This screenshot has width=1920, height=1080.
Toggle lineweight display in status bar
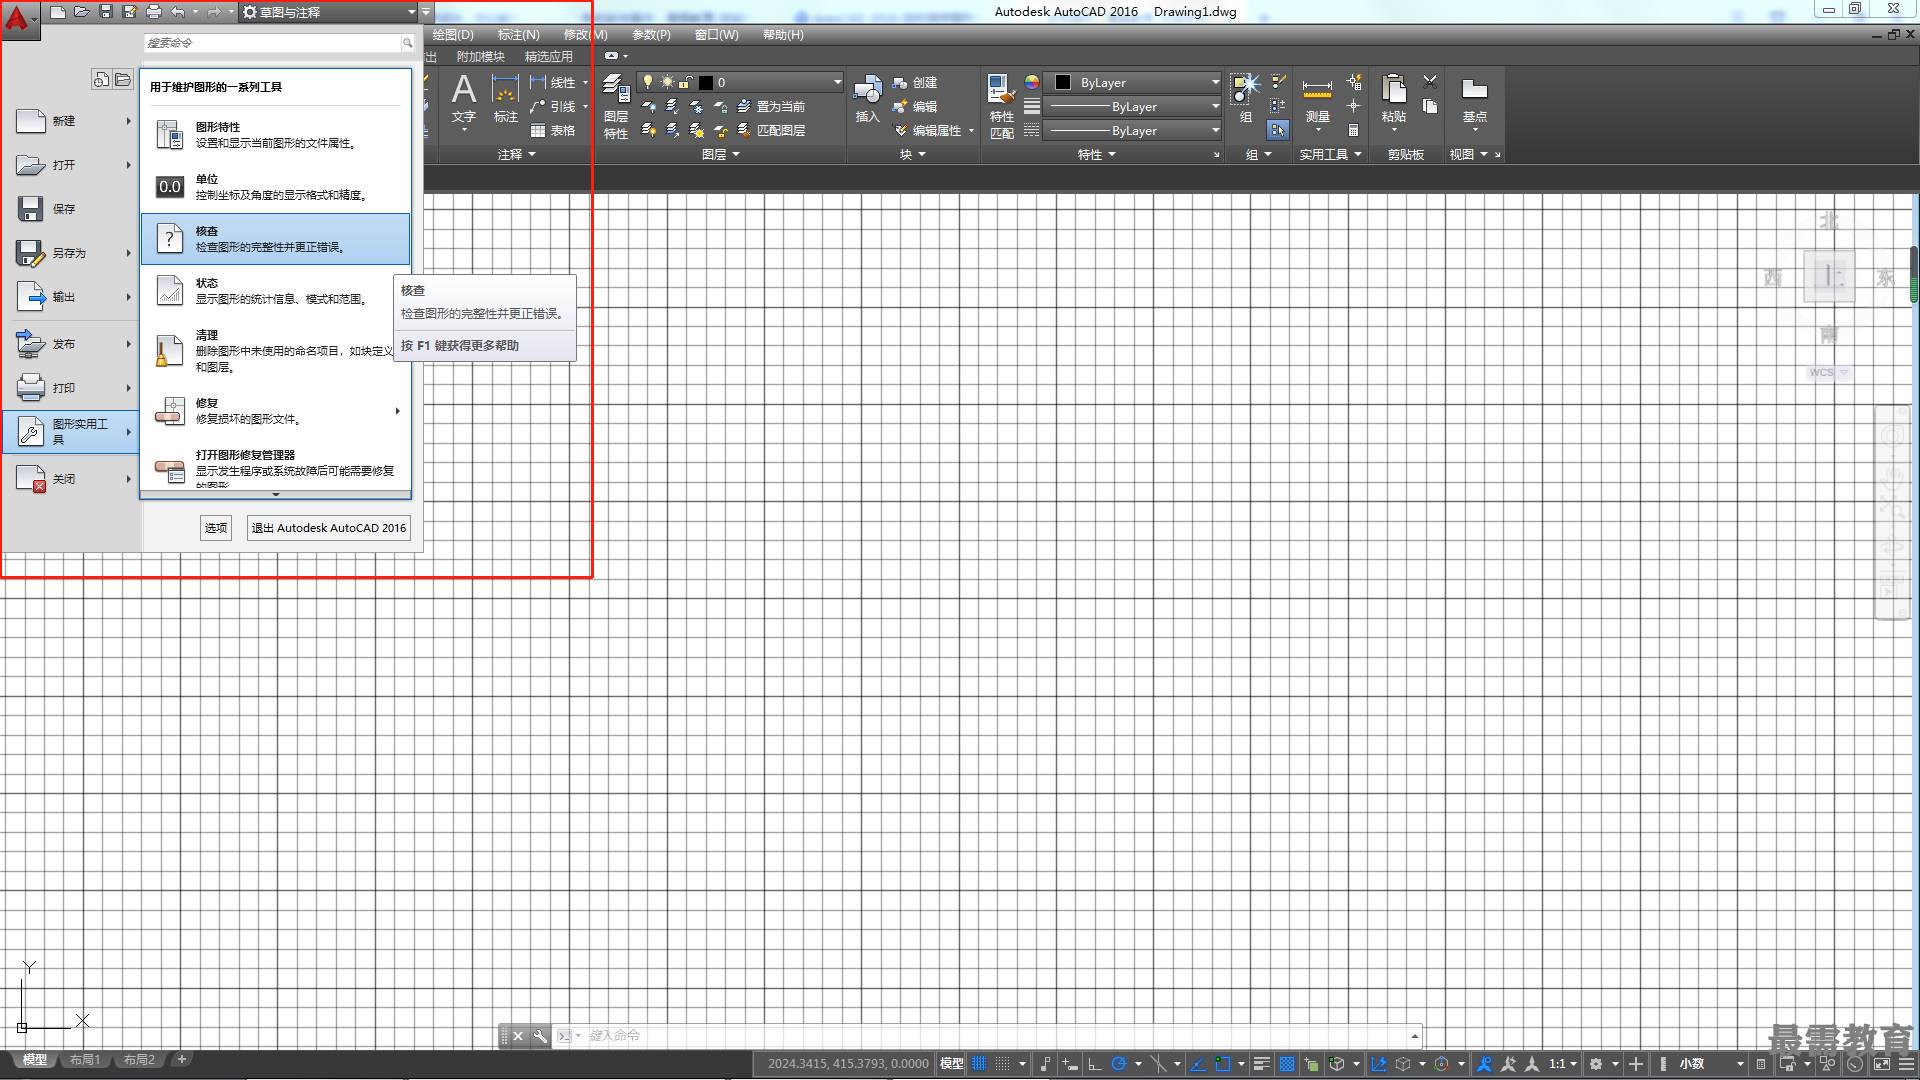coord(1262,1064)
